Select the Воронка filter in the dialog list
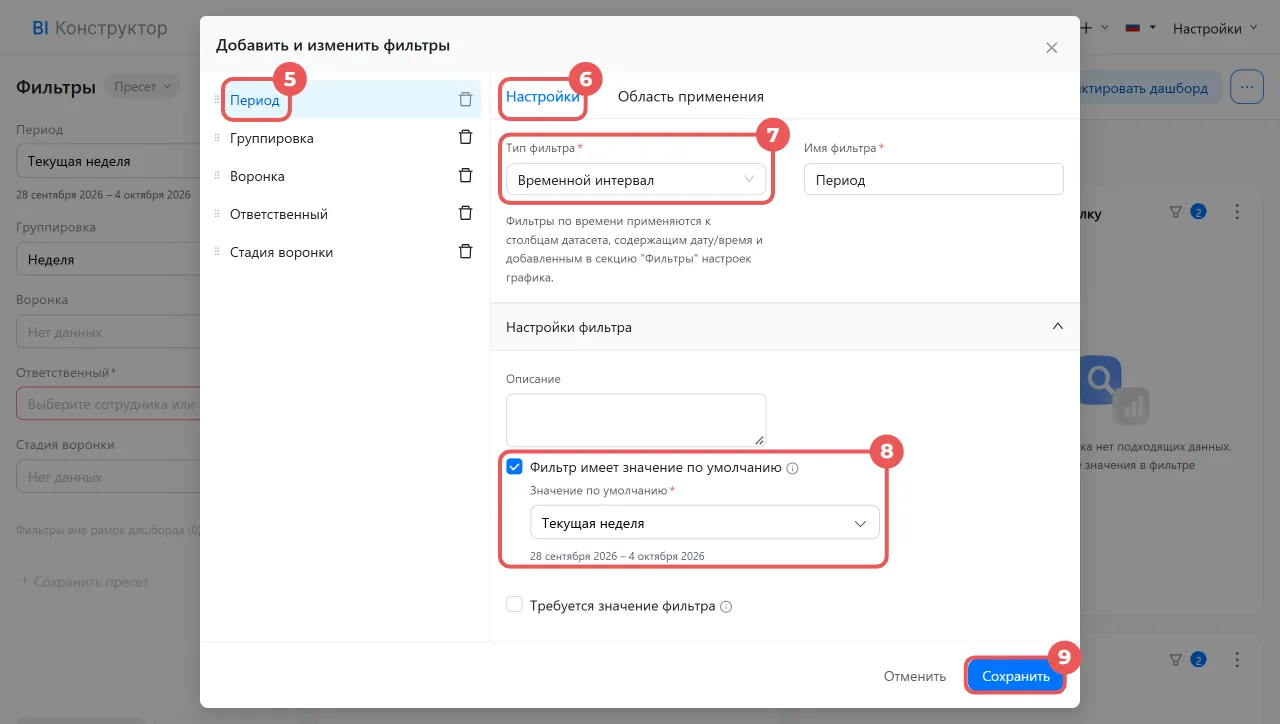 [257, 176]
